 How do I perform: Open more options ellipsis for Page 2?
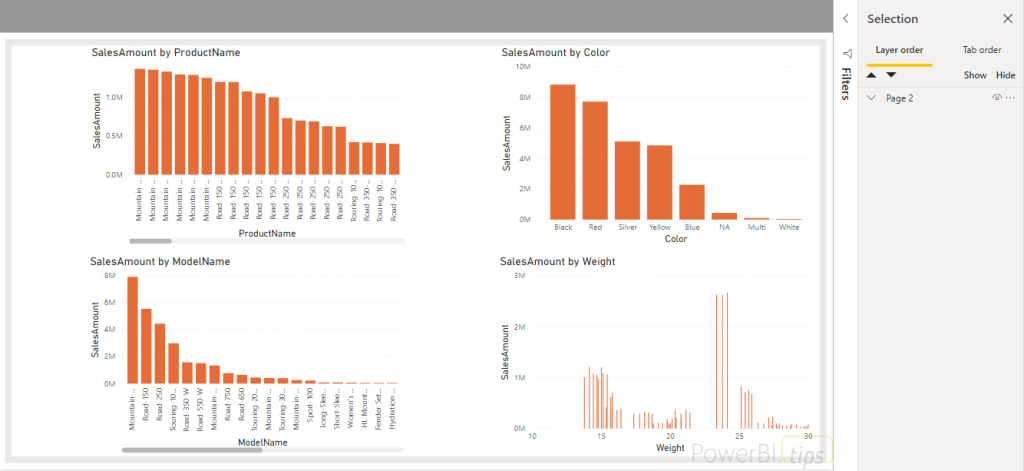[1010, 98]
